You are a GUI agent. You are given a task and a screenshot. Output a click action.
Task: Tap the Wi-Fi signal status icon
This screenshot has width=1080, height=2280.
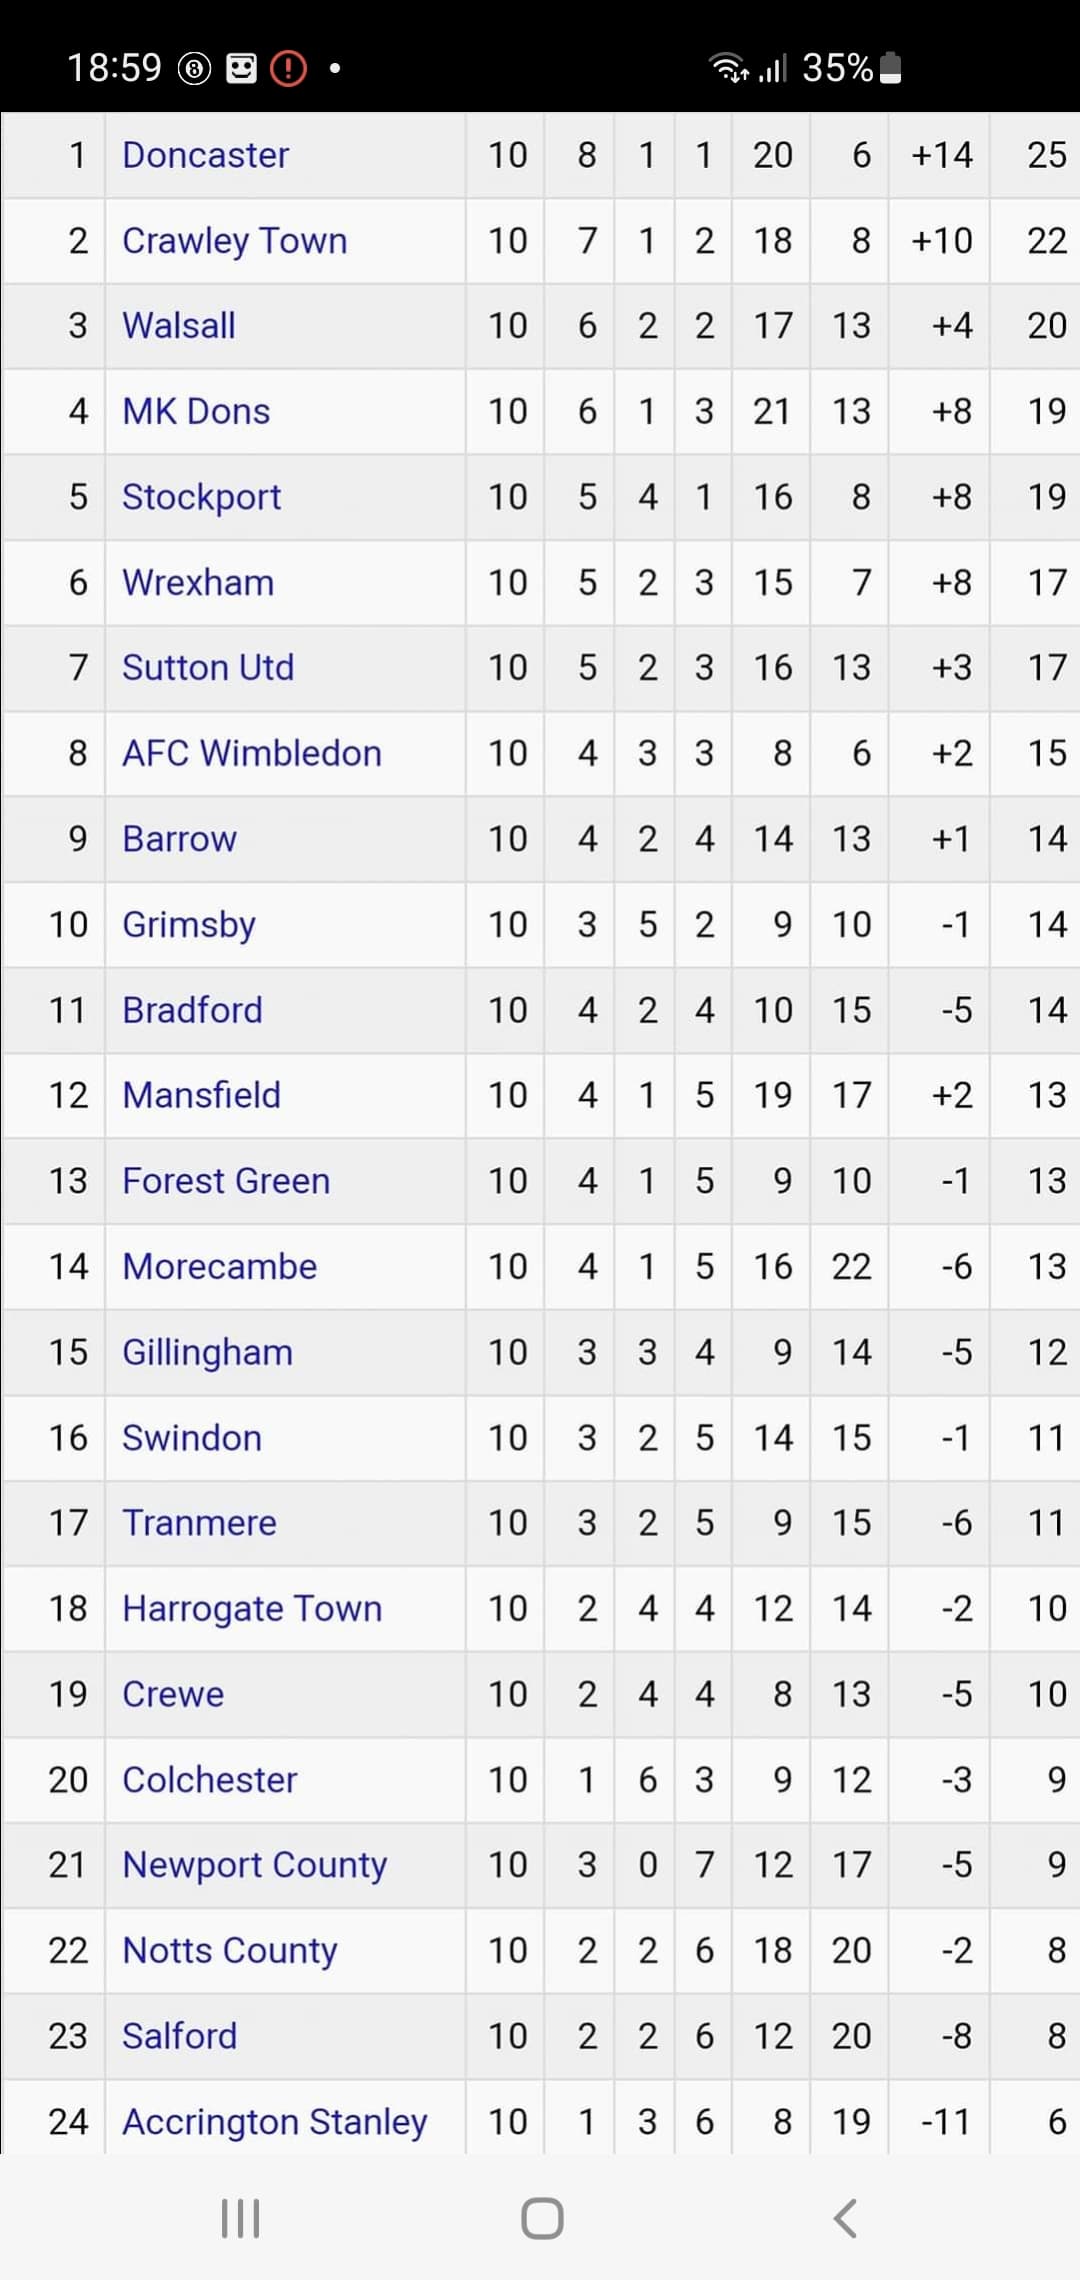pos(728,68)
